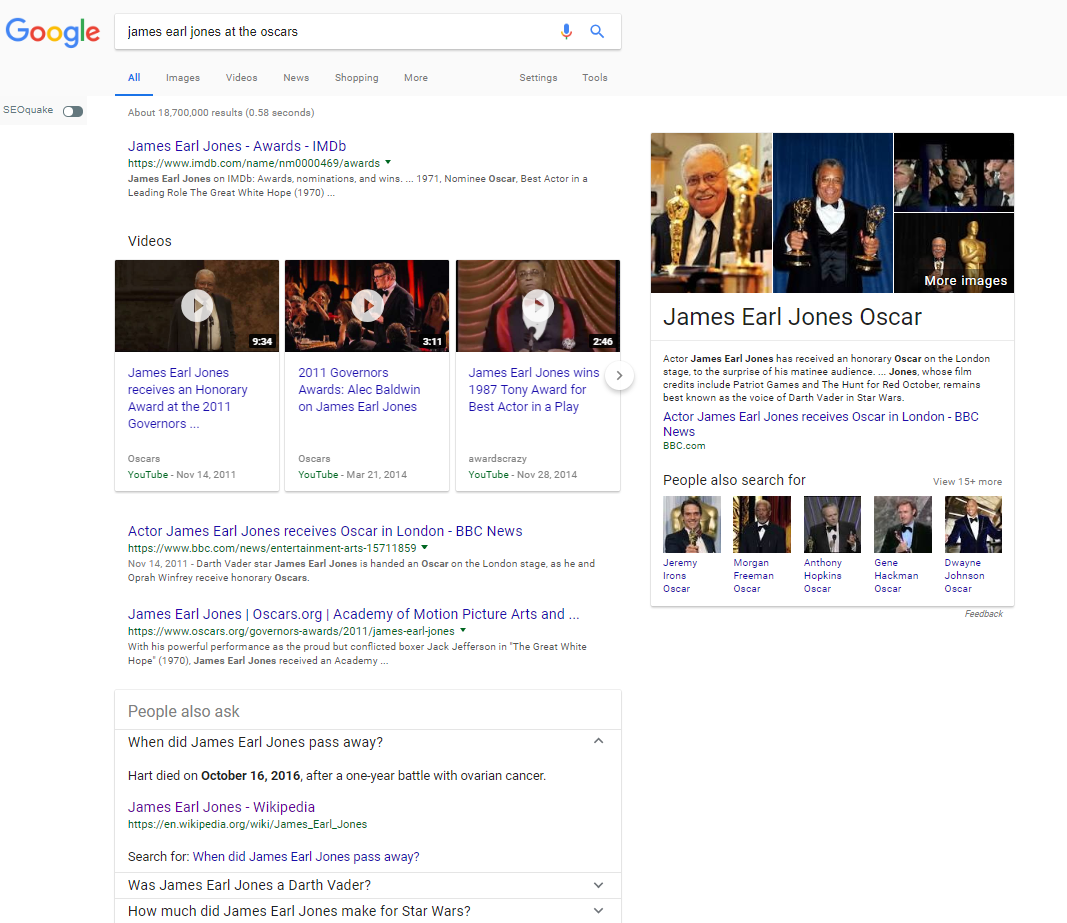Click the 'BBC.com' source text in knowledge panel

684,446
